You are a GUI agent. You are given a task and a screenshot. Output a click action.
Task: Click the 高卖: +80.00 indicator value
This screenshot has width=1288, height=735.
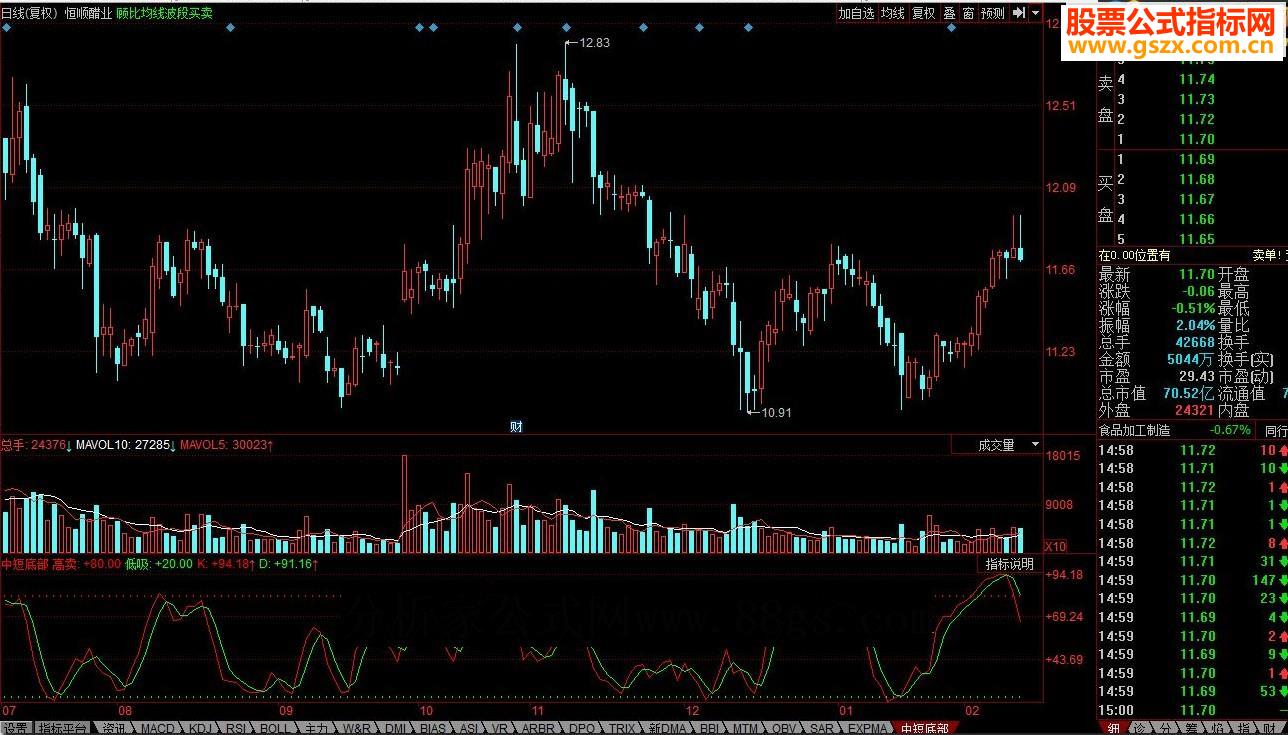pyautogui.click(x=85, y=564)
